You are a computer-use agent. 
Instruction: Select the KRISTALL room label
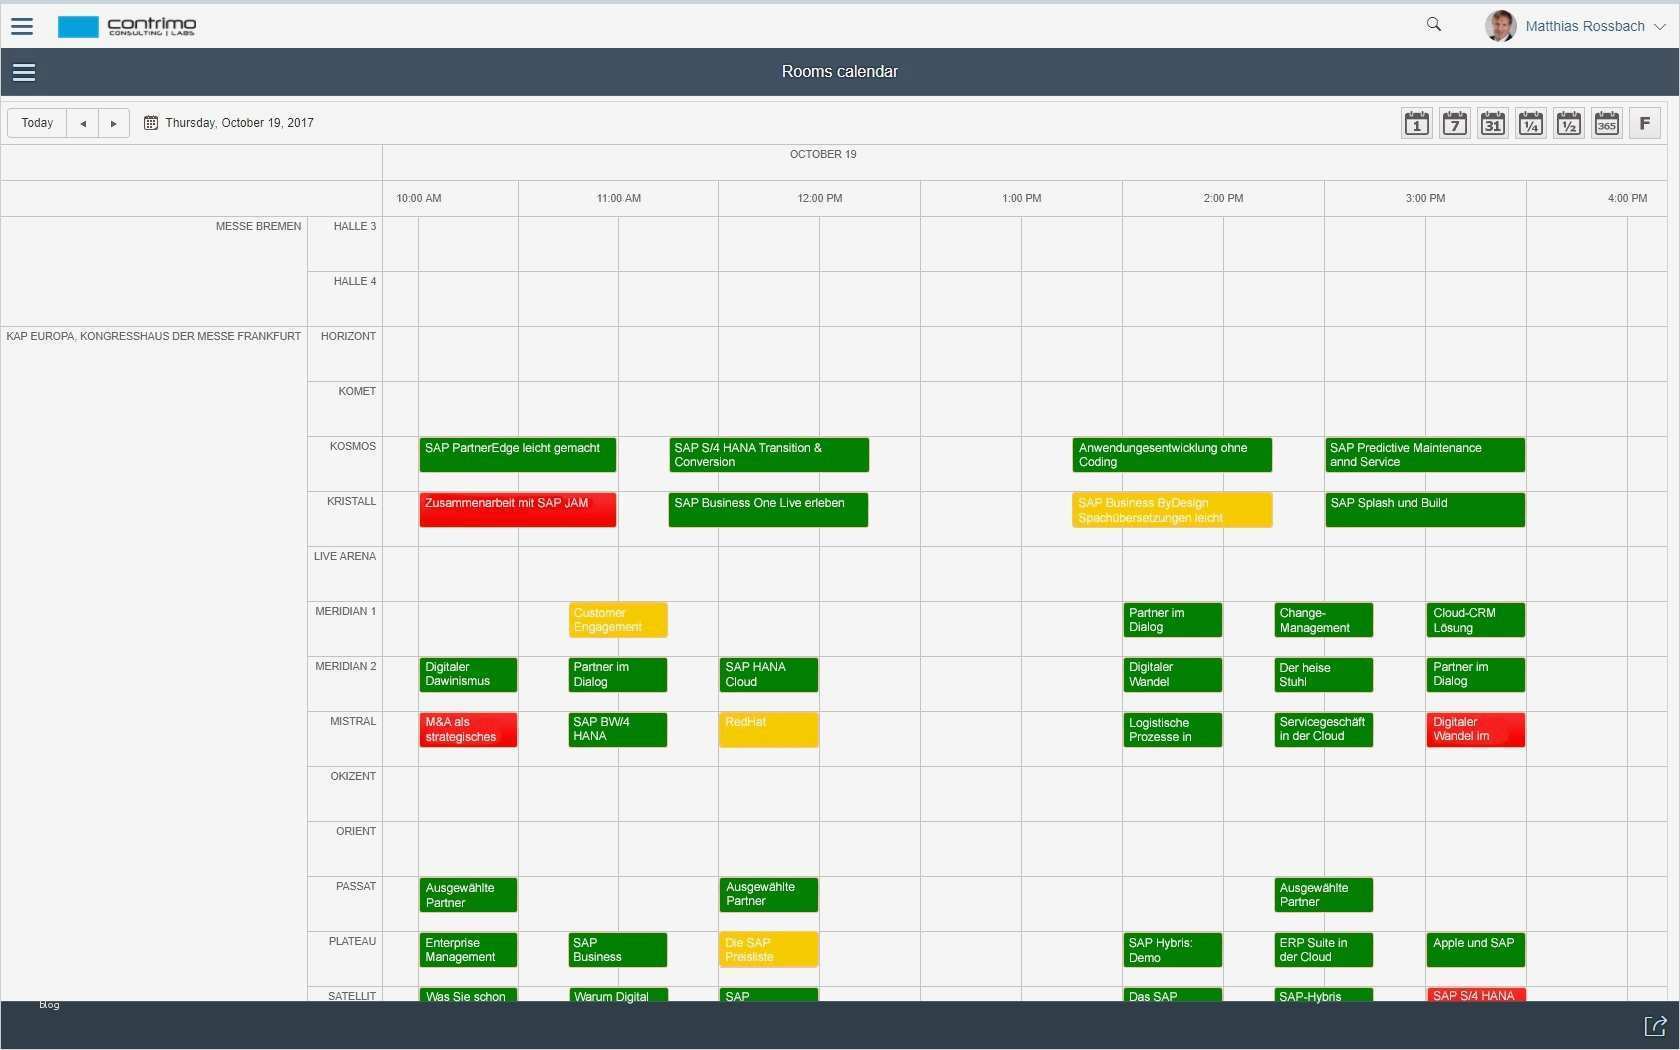[351, 501]
